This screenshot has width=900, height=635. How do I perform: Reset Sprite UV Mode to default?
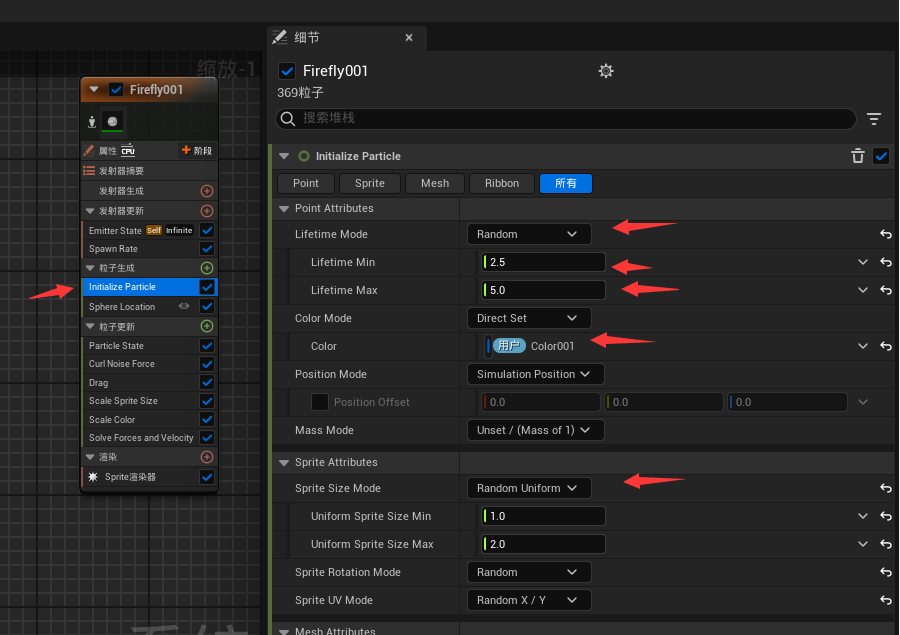click(886, 600)
